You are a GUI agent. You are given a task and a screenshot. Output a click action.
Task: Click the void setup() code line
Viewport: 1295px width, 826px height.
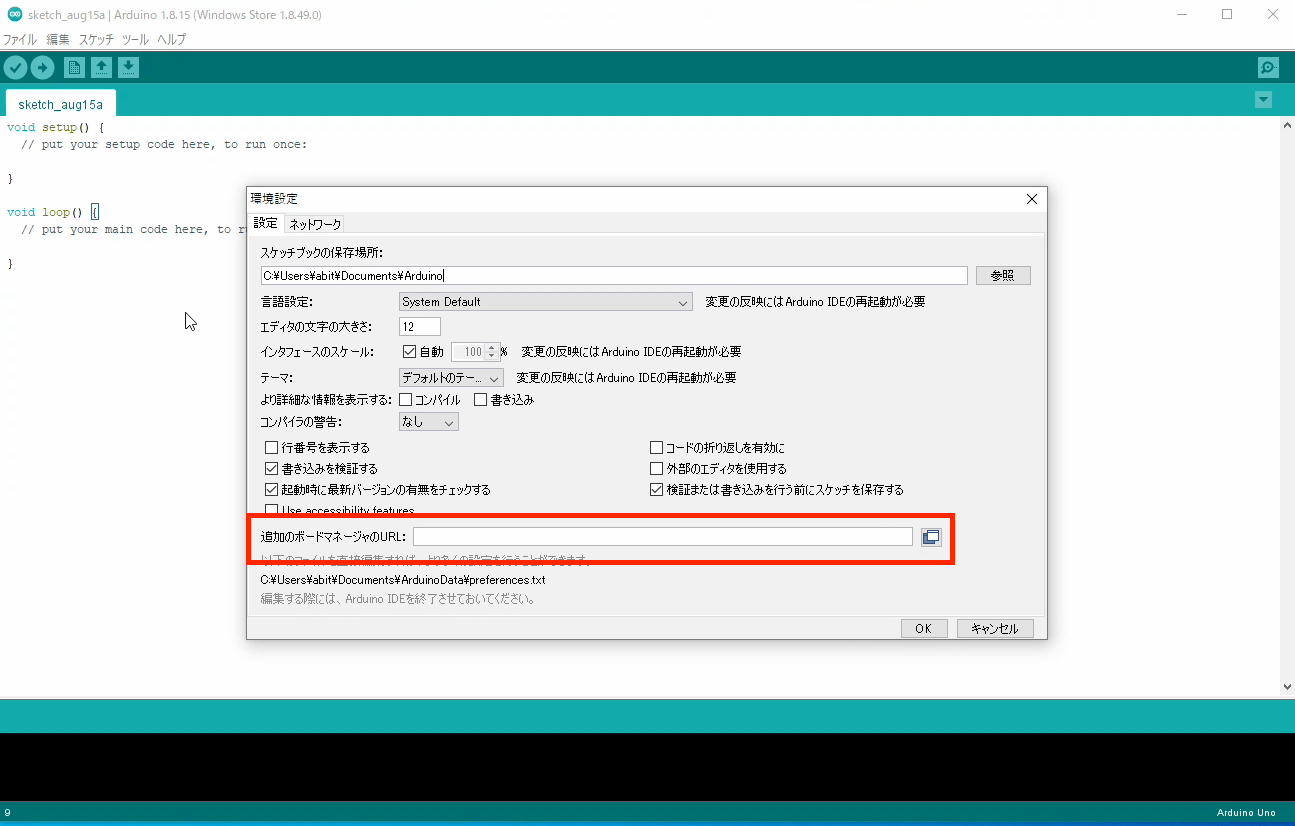click(x=55, y=127)
